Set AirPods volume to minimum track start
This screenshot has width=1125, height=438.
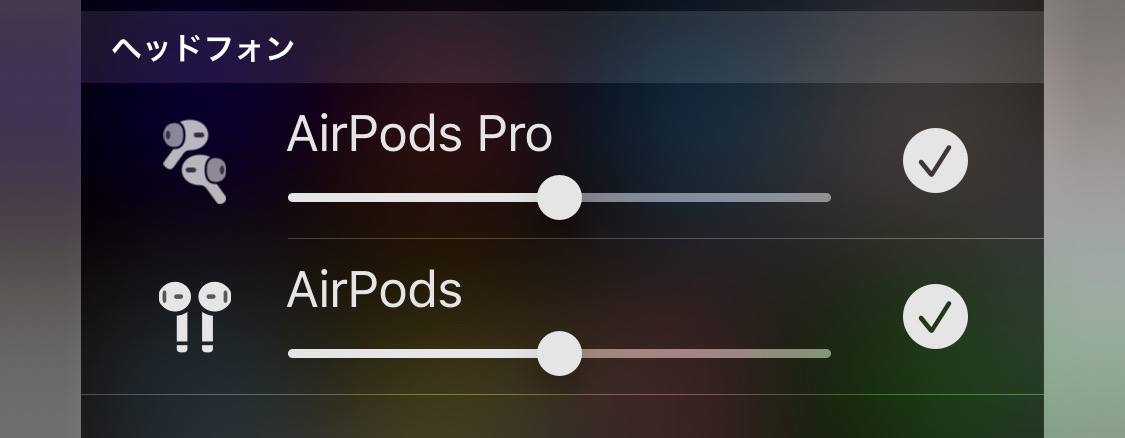click(x=292, y=353)
